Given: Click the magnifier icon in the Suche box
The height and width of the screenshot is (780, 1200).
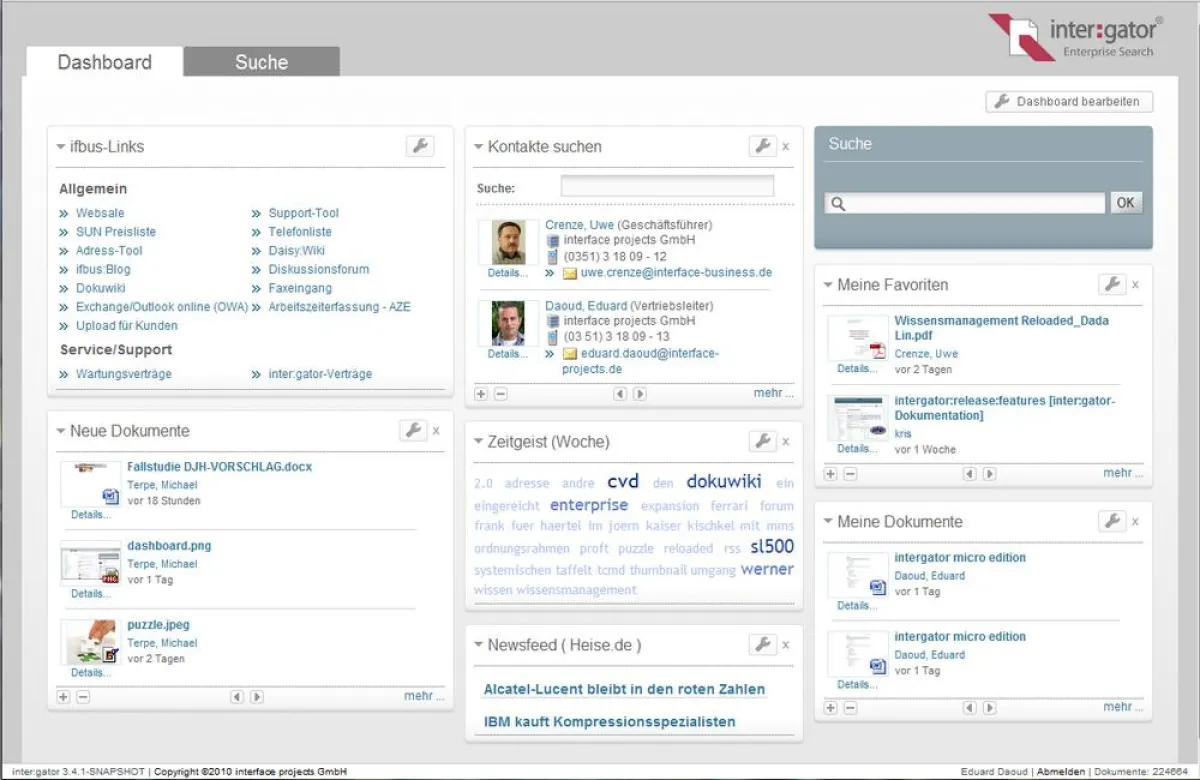Looking at the screenshot, I should coord(839,202).
